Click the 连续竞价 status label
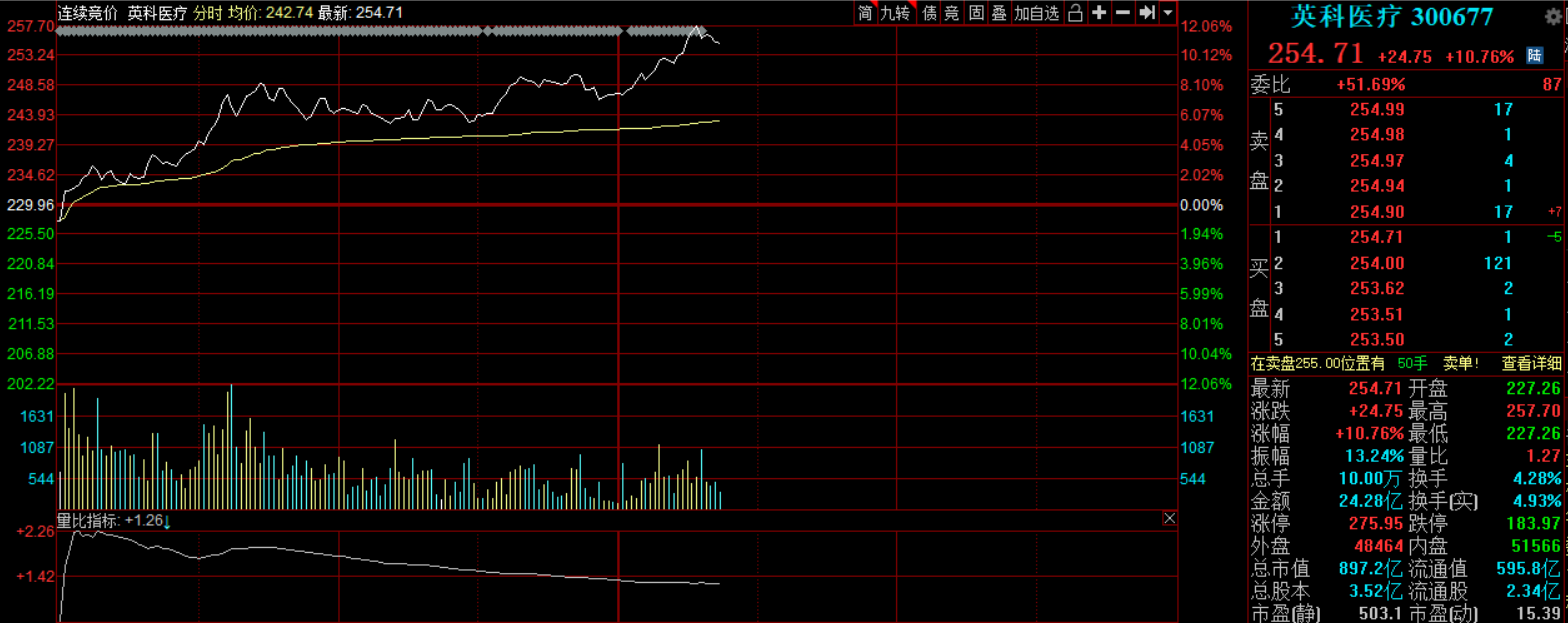Image resolution: width=1568 pixels, height=623 pixels. coord(87,13)
